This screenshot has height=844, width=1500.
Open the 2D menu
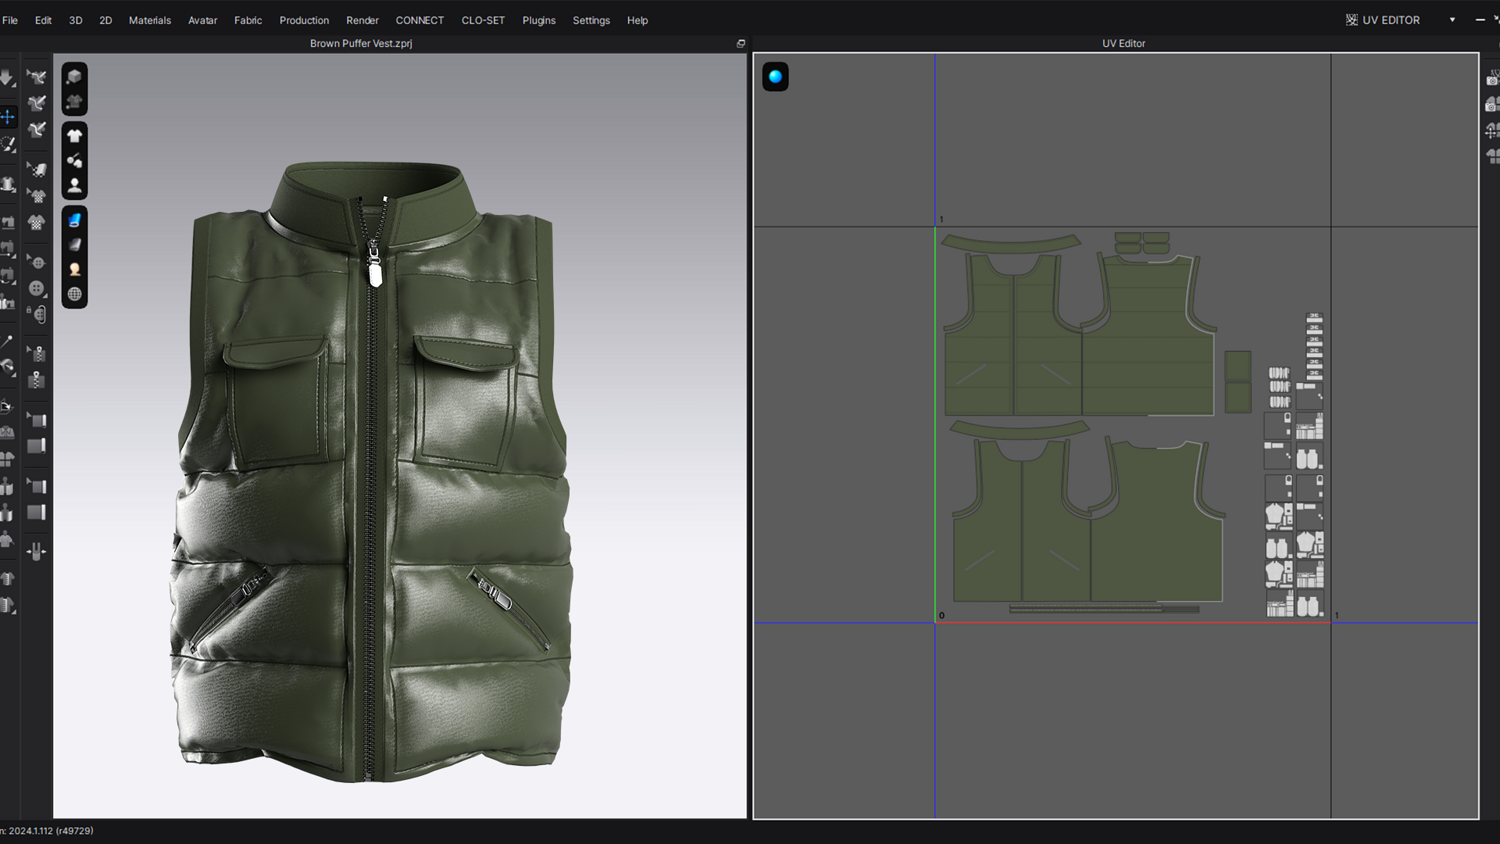click(105, 20)
